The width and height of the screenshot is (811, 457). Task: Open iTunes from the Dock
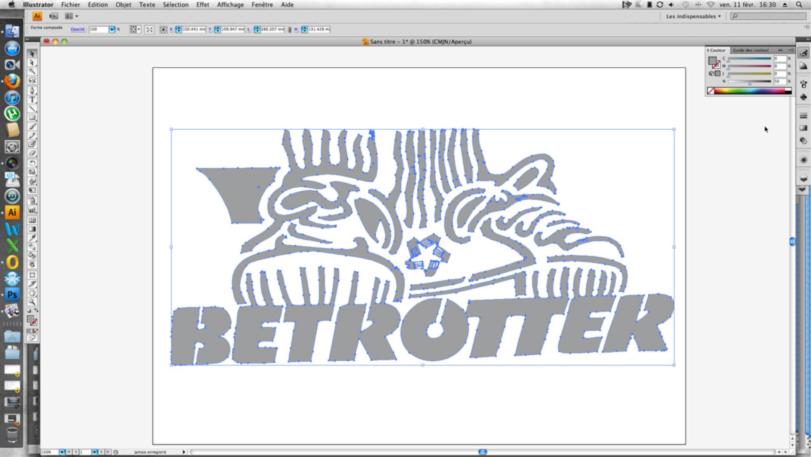12,98
